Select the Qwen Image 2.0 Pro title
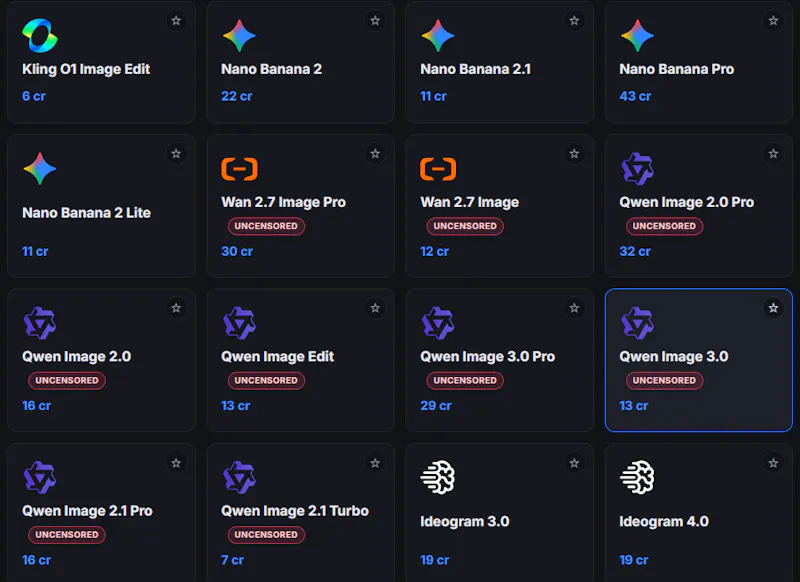 [686, 203]
